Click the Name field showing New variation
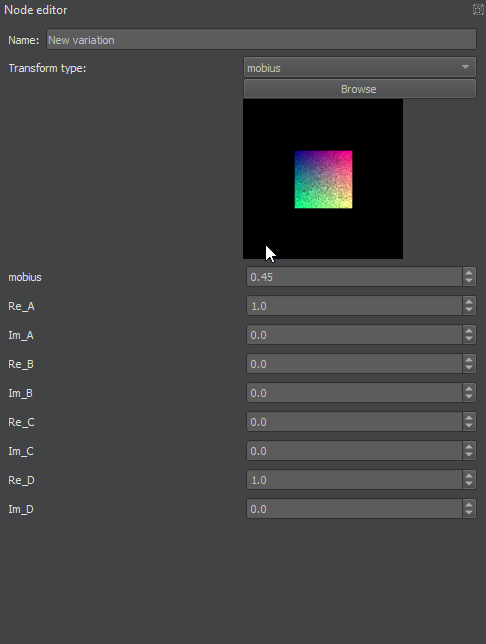Screen dimensions: 486x644 (261, 39)
